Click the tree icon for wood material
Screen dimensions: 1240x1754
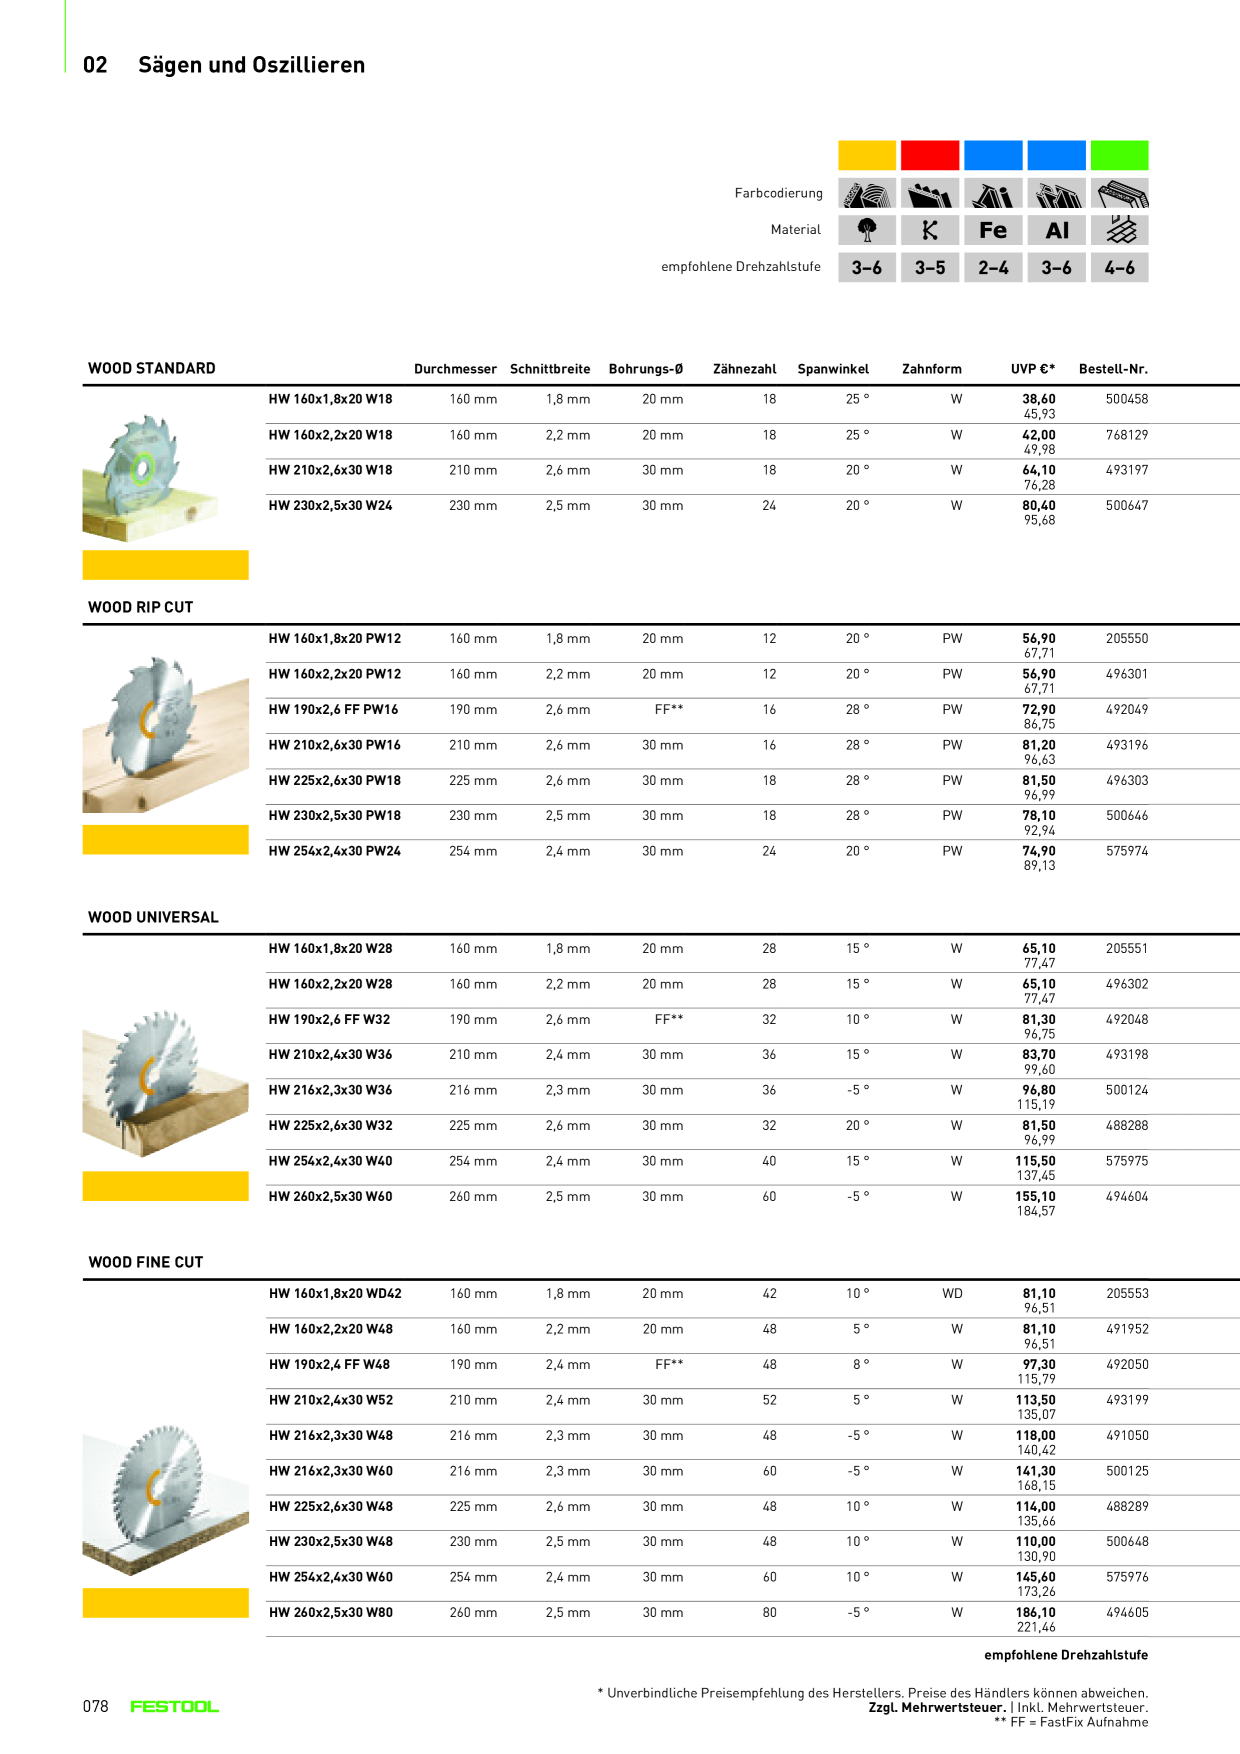click(867, 230)
